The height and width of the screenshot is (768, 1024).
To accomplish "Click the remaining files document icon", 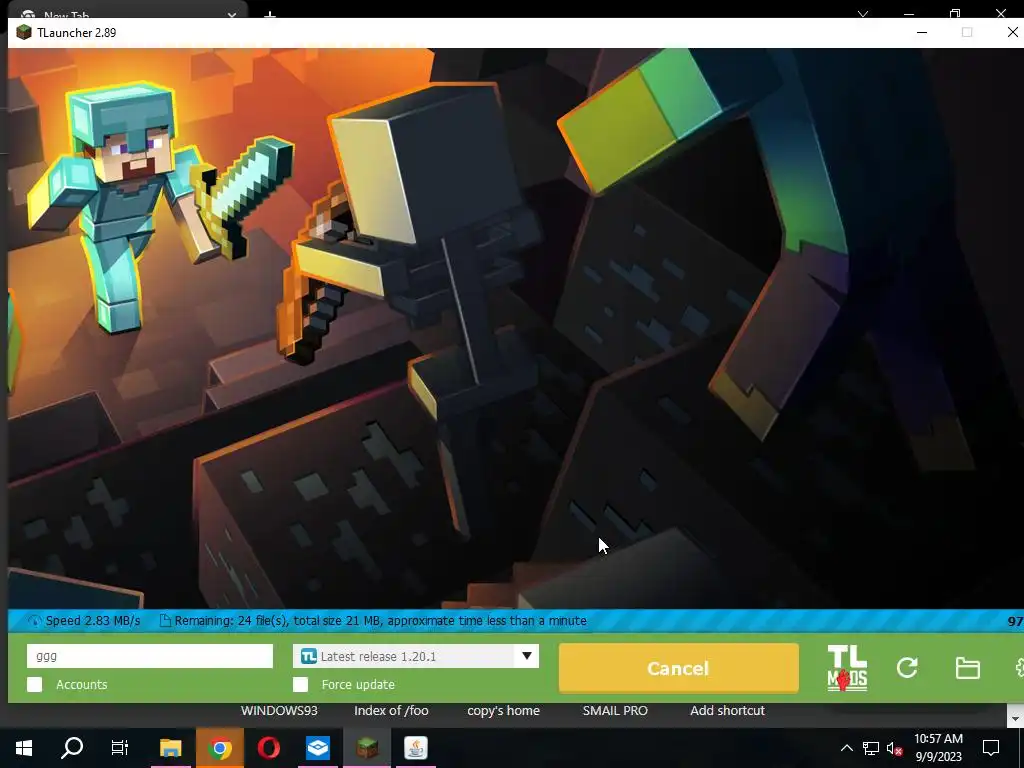I will 165,621.
